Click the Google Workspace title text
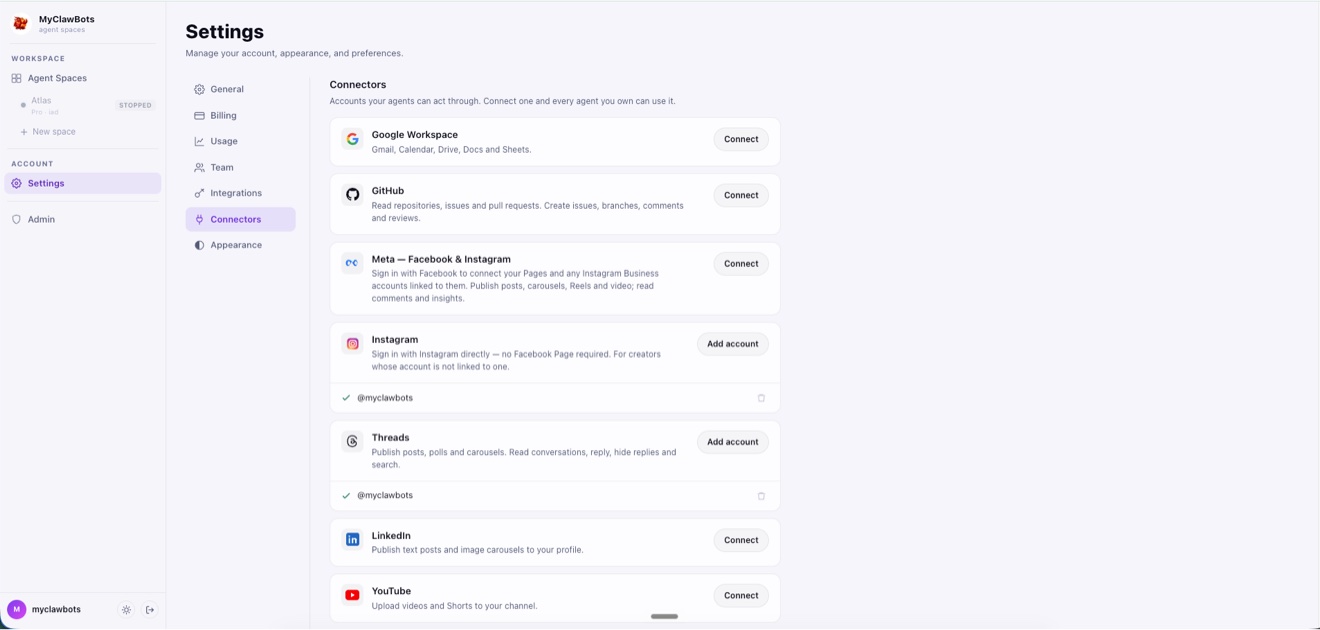 (415, 135)
